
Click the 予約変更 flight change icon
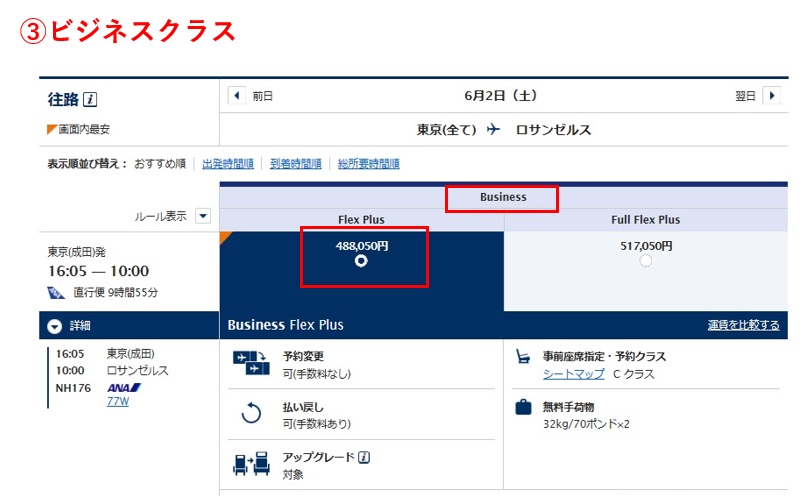click(251, 363)
